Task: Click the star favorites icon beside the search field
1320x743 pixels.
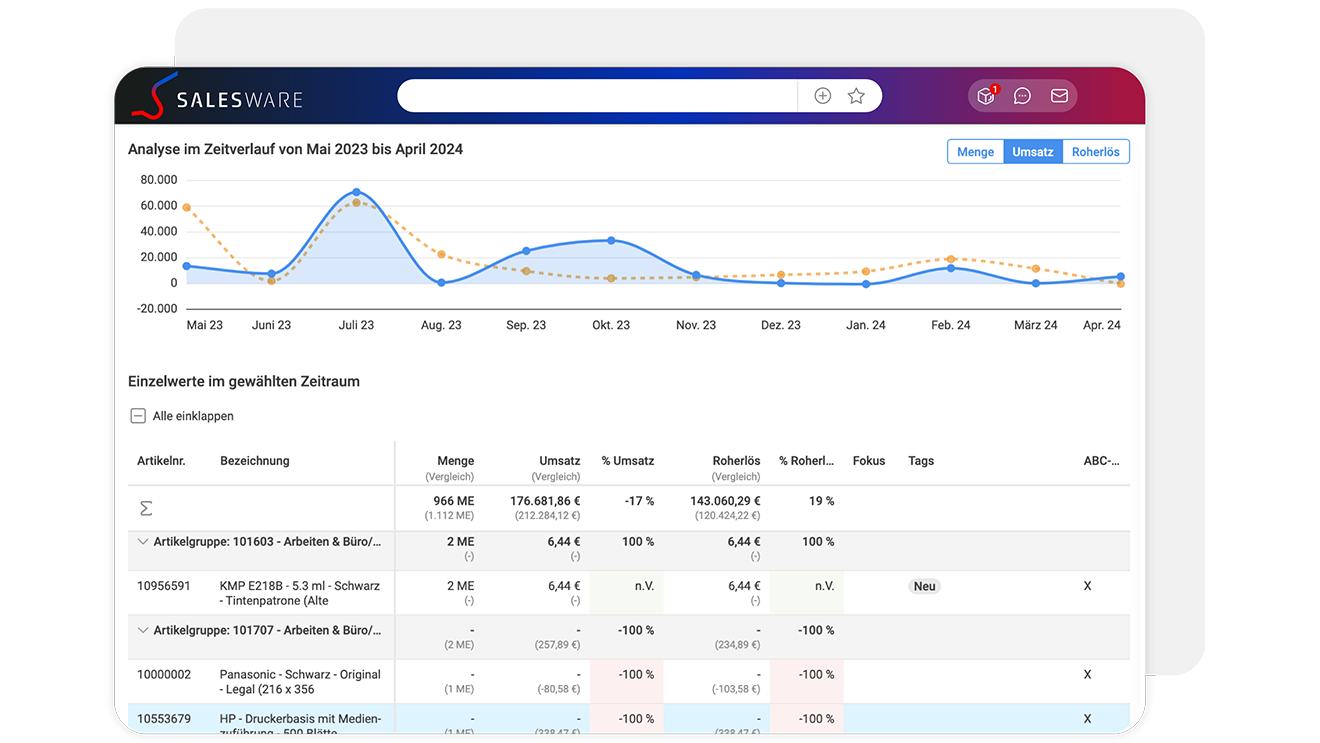Action: [x=855, y=95]
